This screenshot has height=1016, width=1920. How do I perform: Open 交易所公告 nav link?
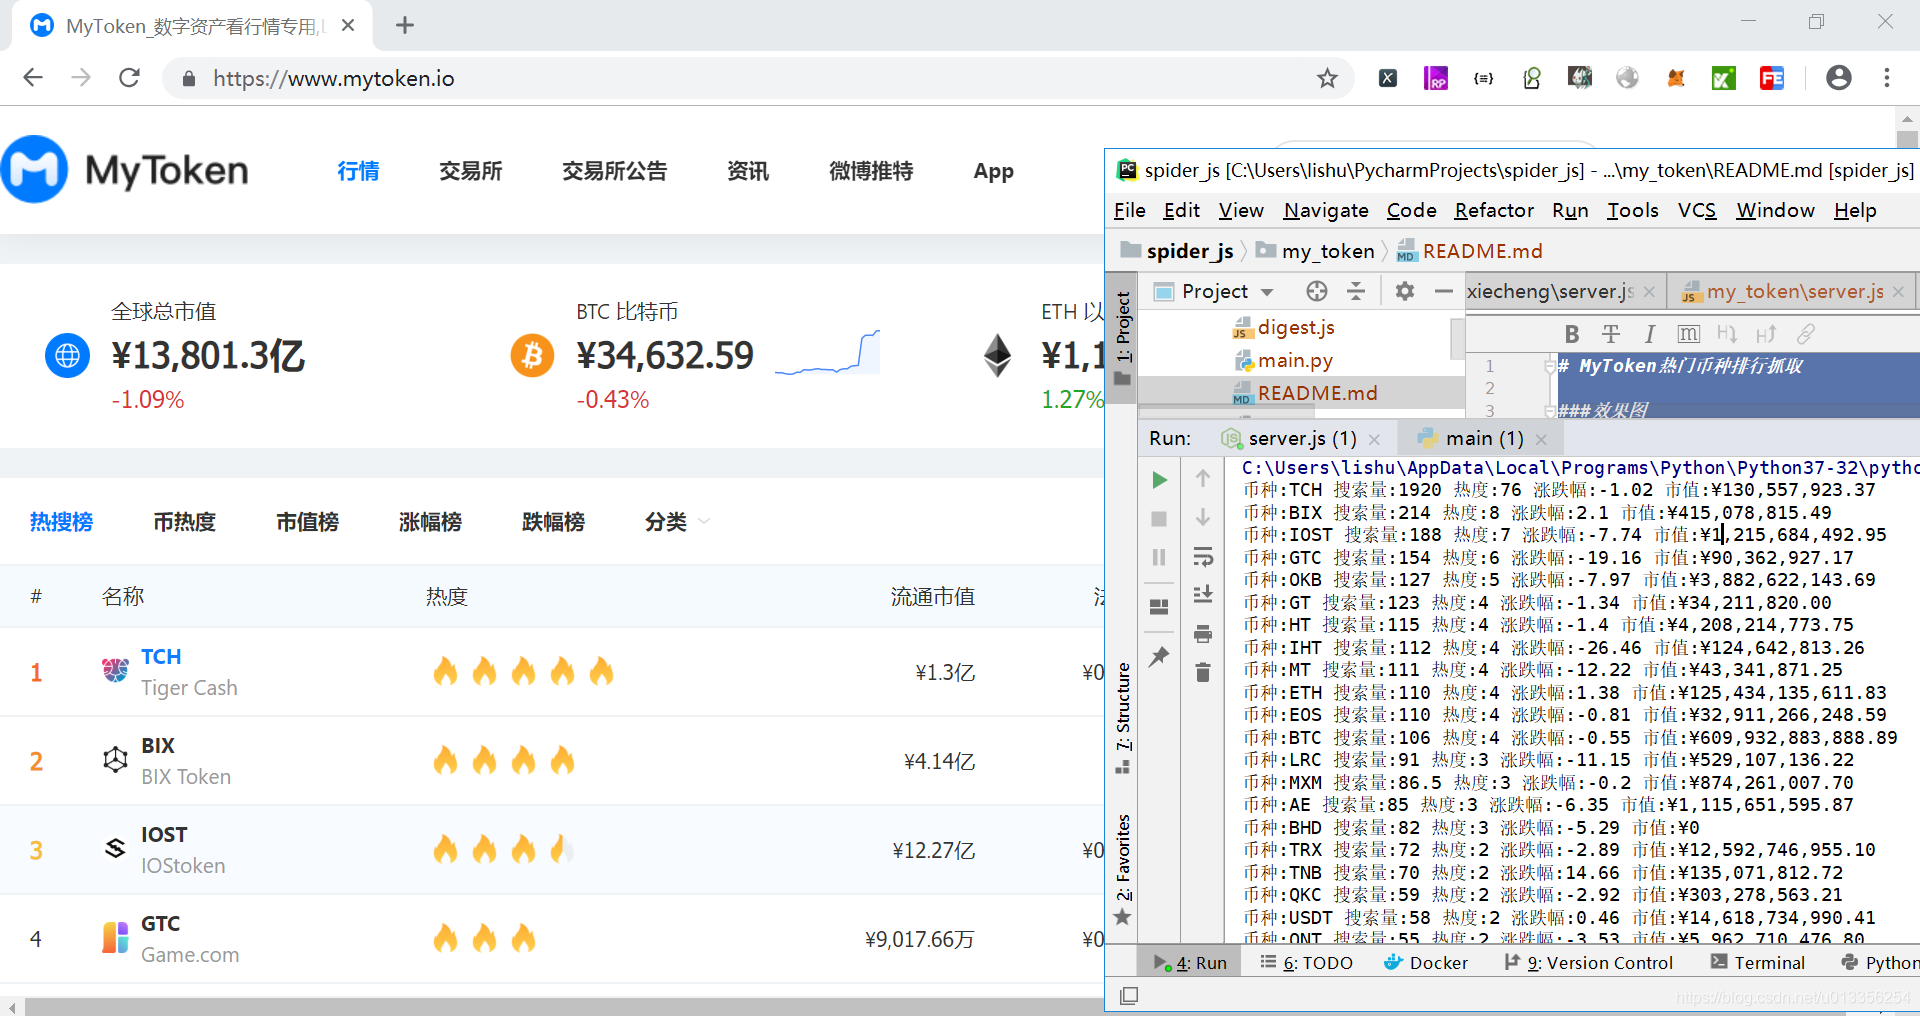pyautogui.click(x=614, y=171)
